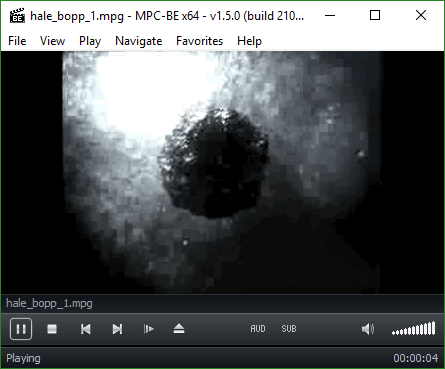Stop the video playback

[52, 329]
